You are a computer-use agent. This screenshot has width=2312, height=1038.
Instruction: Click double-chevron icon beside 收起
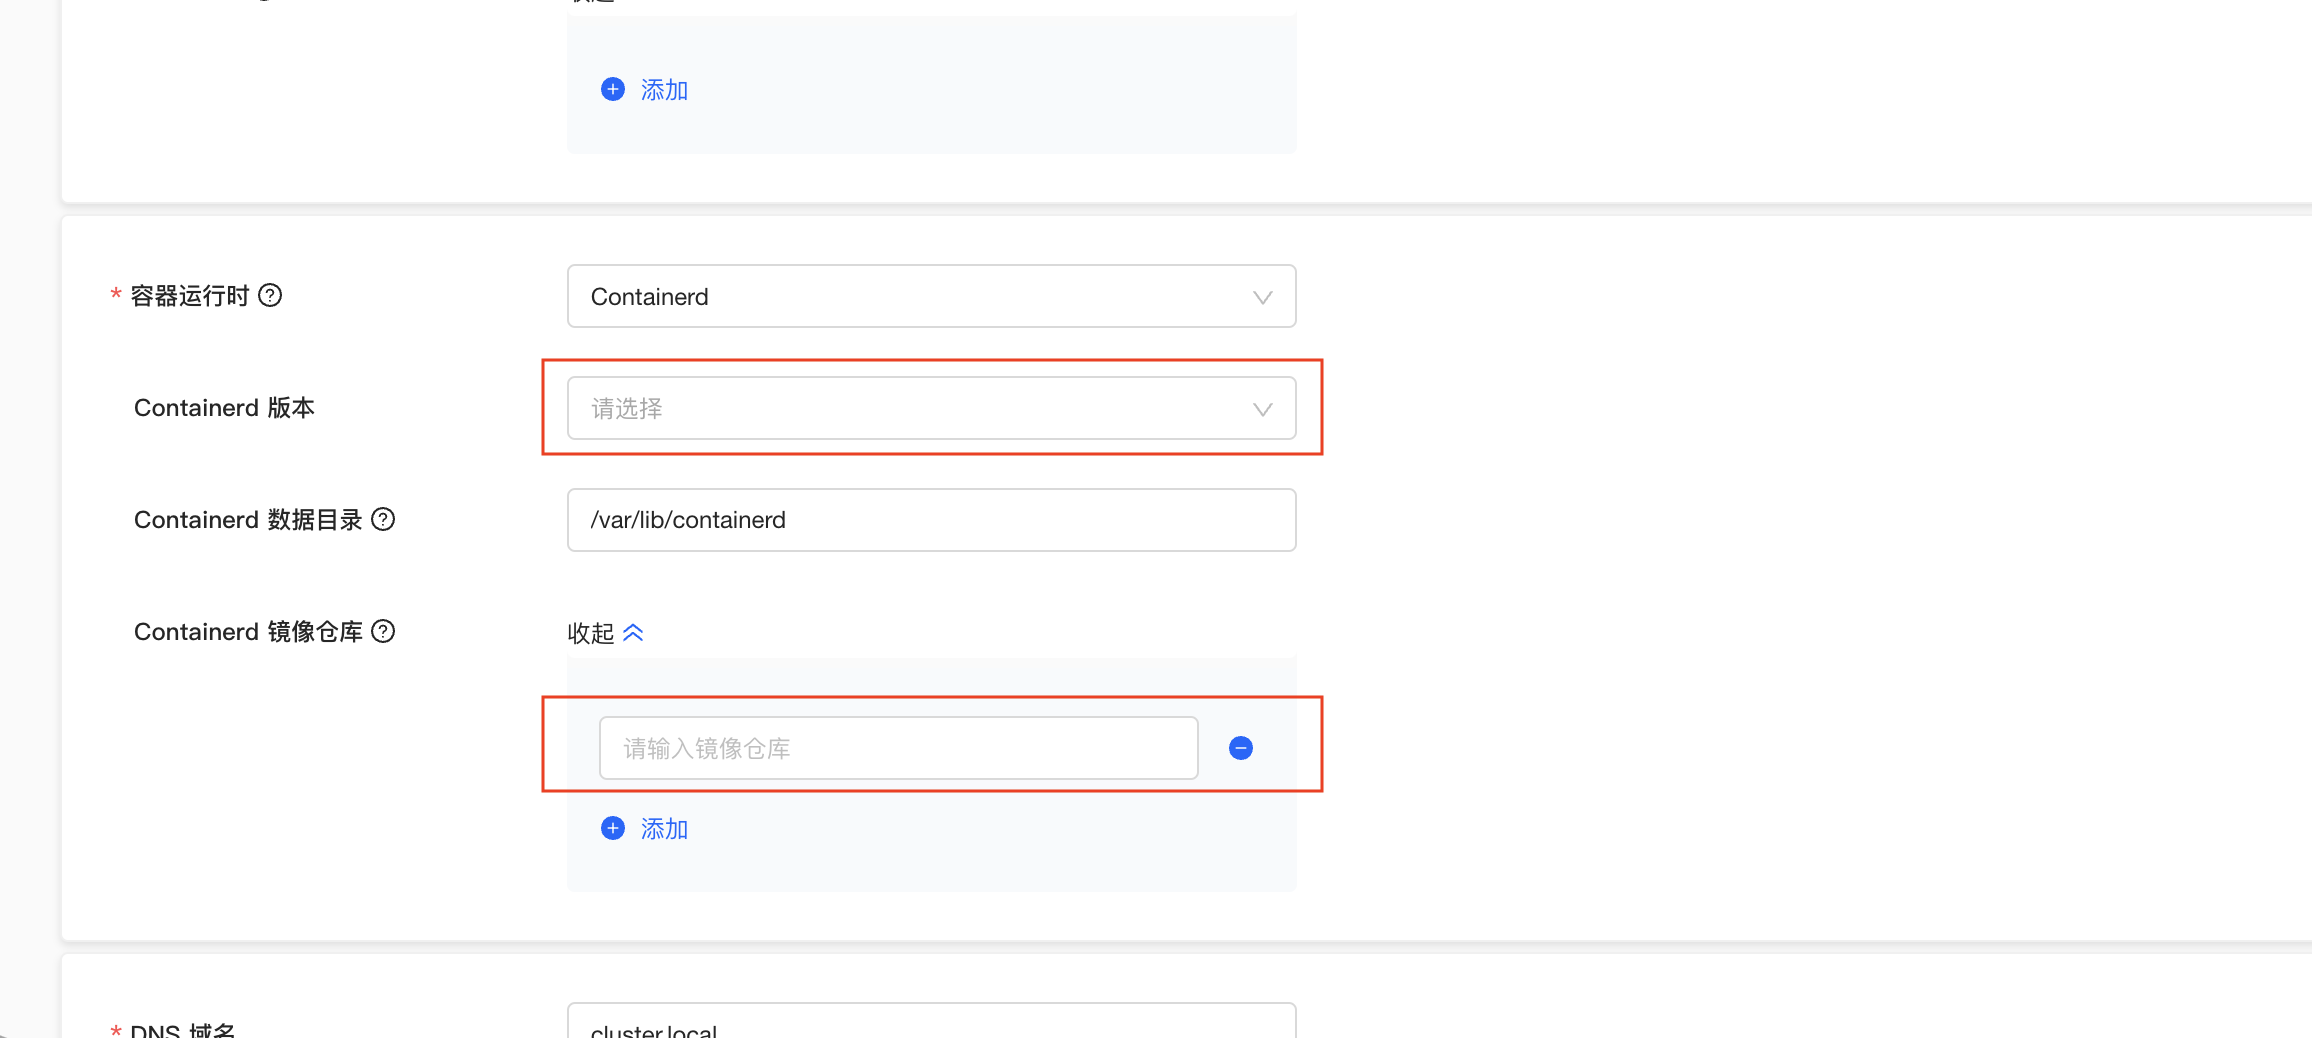click(x=633, y=632)
